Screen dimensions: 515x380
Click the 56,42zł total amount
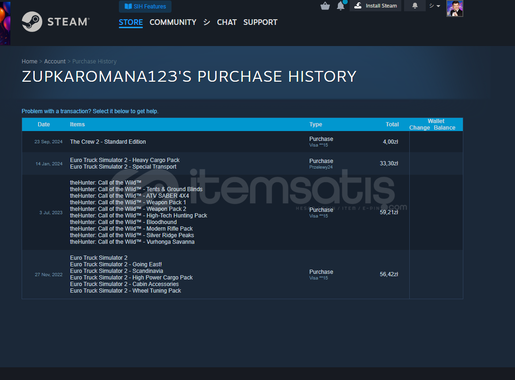[x=389, y=274]
